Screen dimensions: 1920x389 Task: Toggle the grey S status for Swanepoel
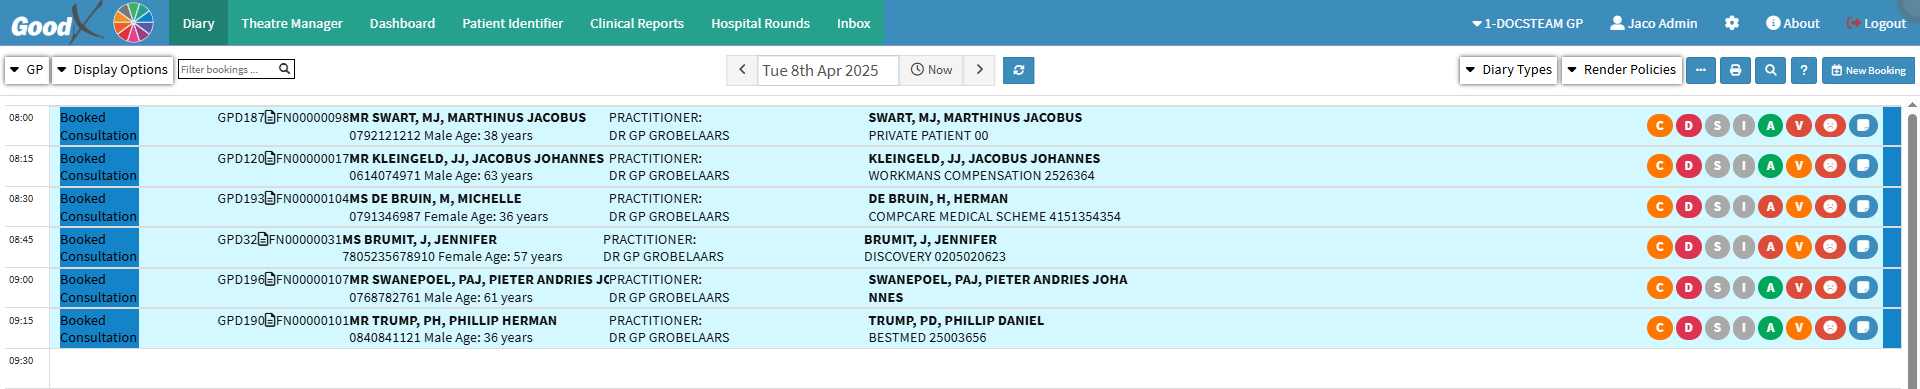pos(1717,287)
